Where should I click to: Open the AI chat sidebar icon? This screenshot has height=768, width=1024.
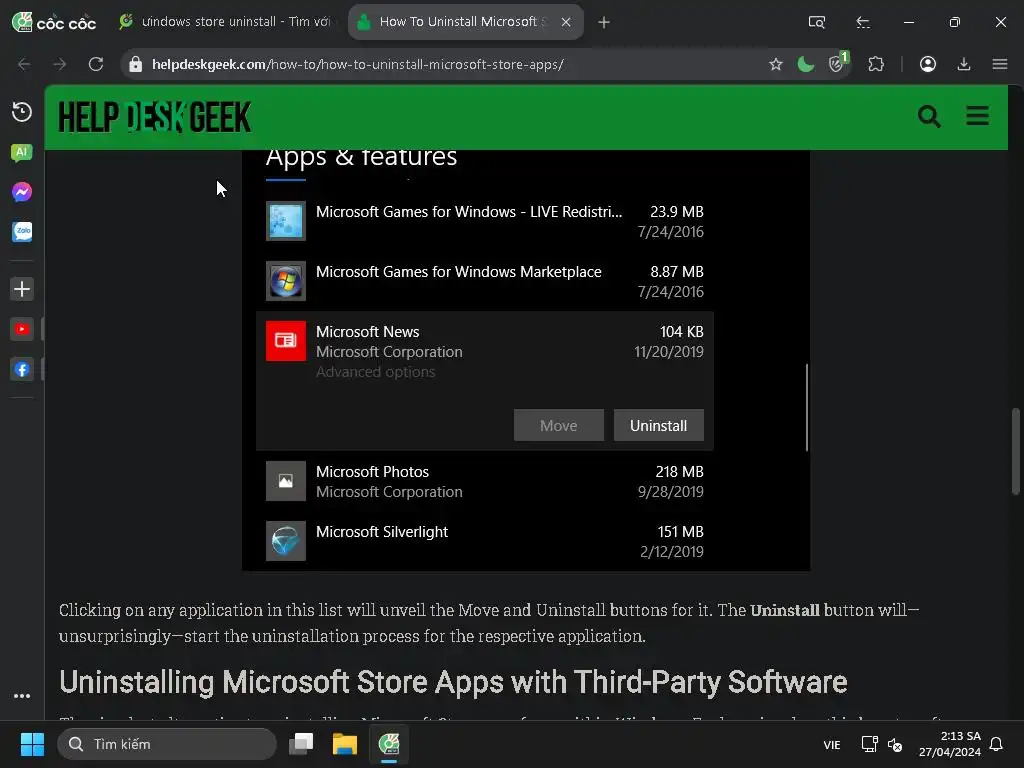(x=22, y=152)
